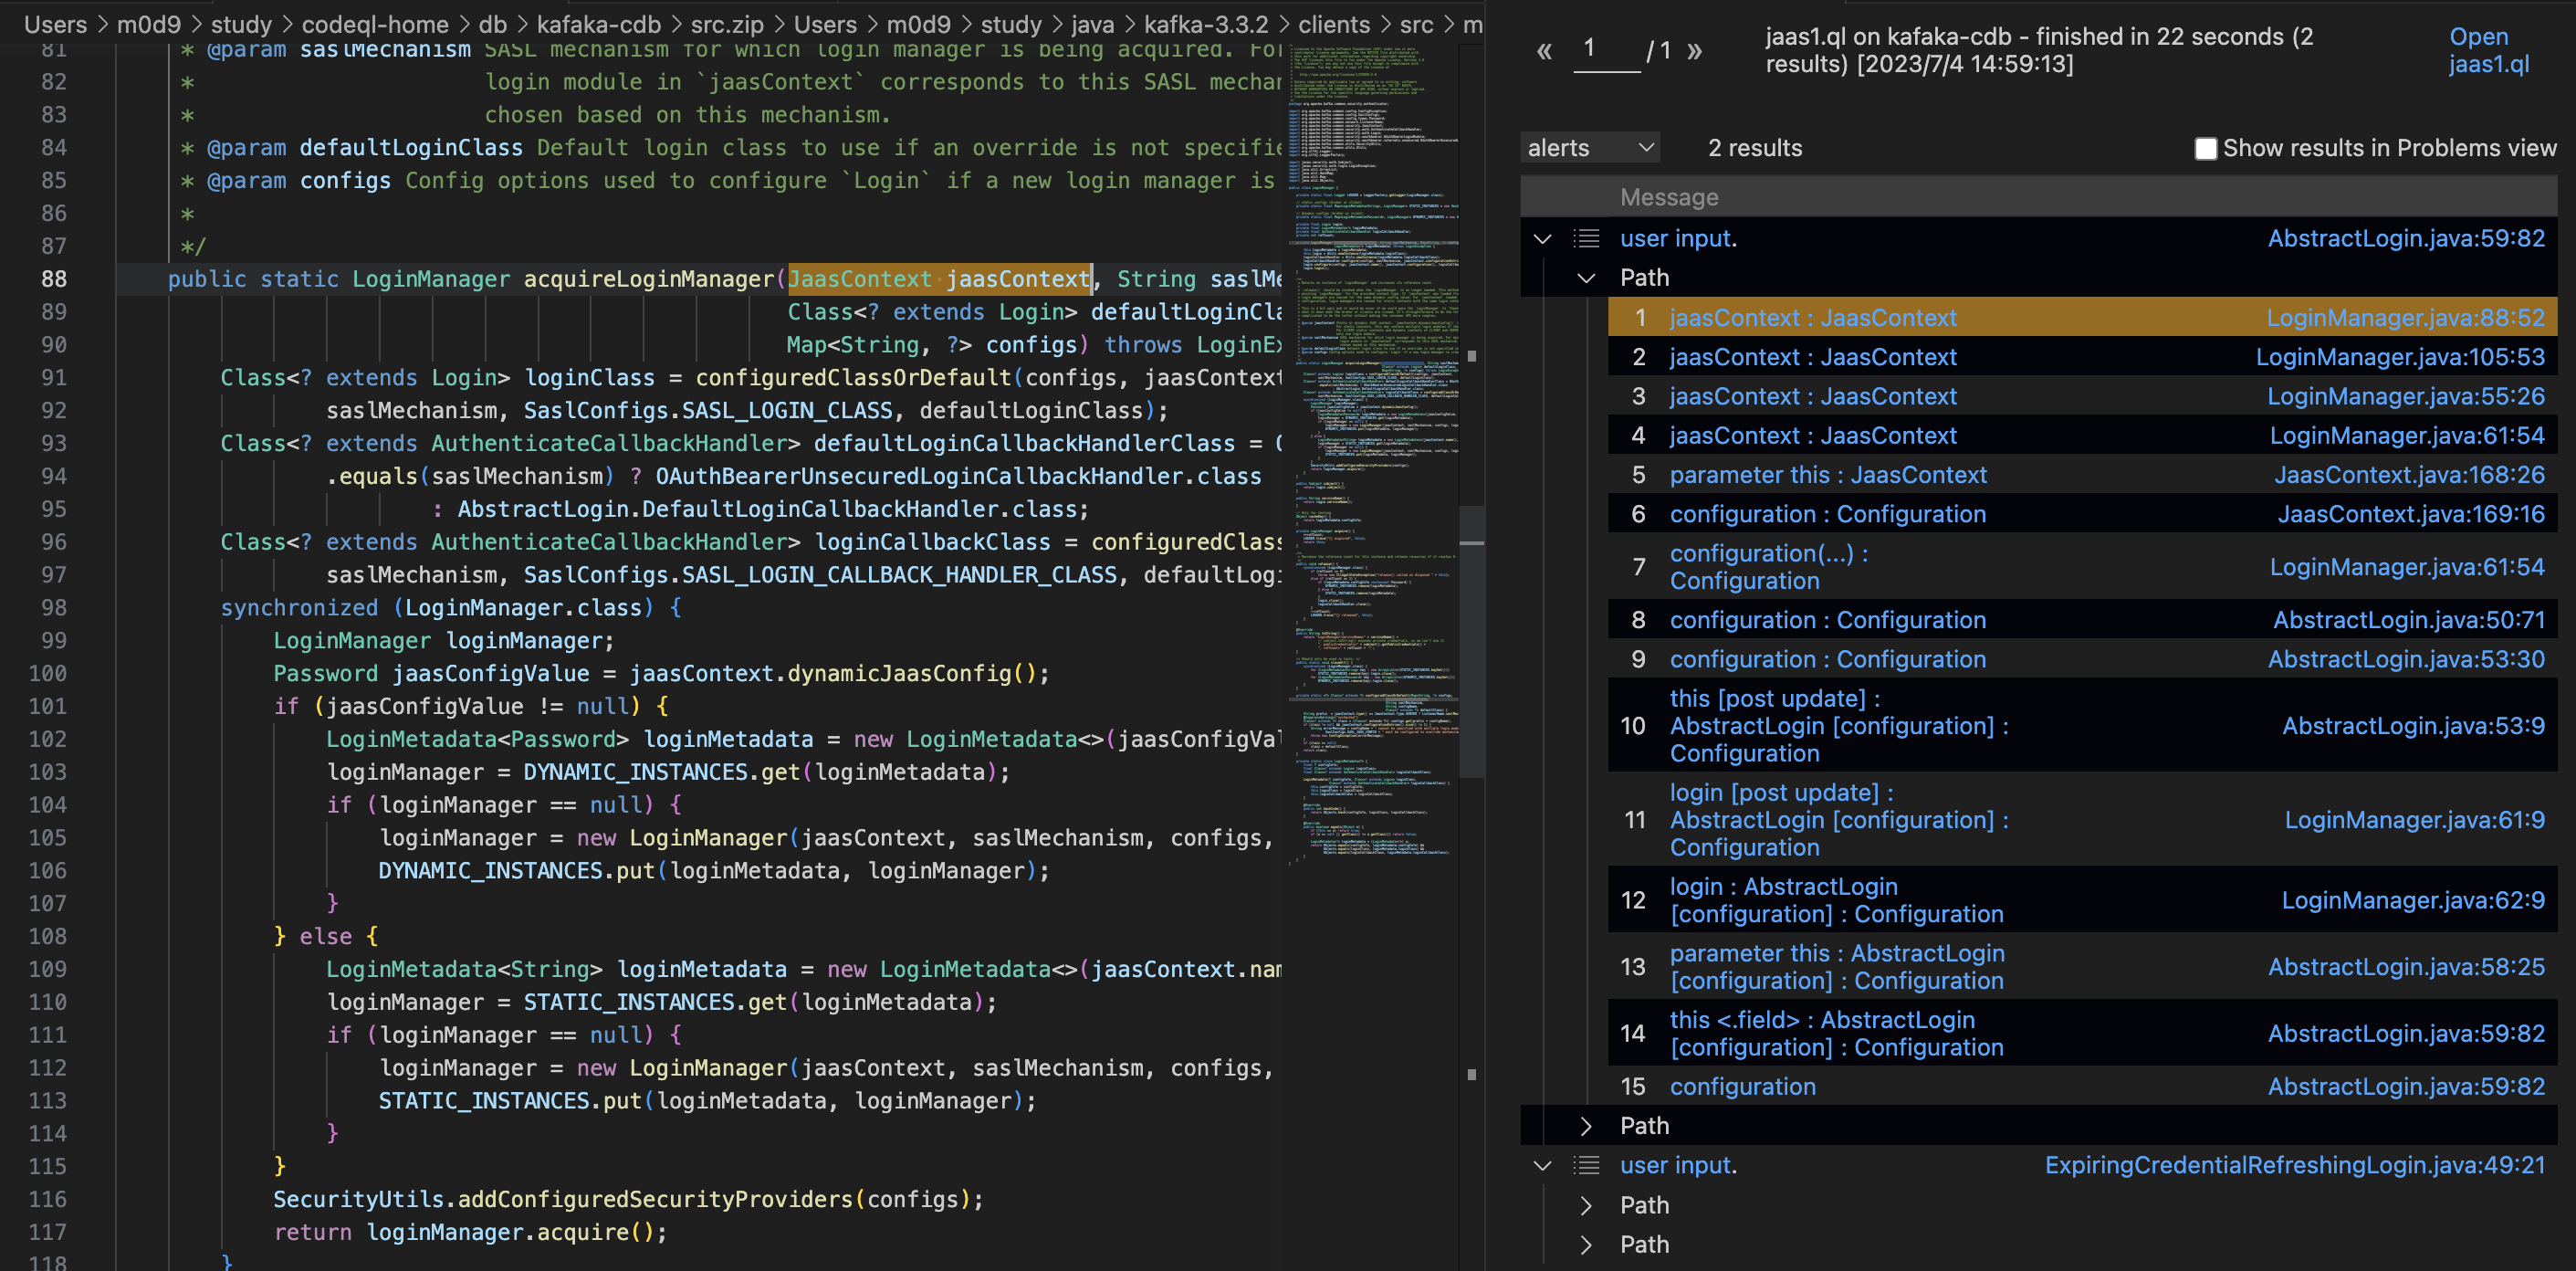
Task: Open LoginManager.java:88:52 location link
Action: pyautogui.click(x=2405, y=318)
